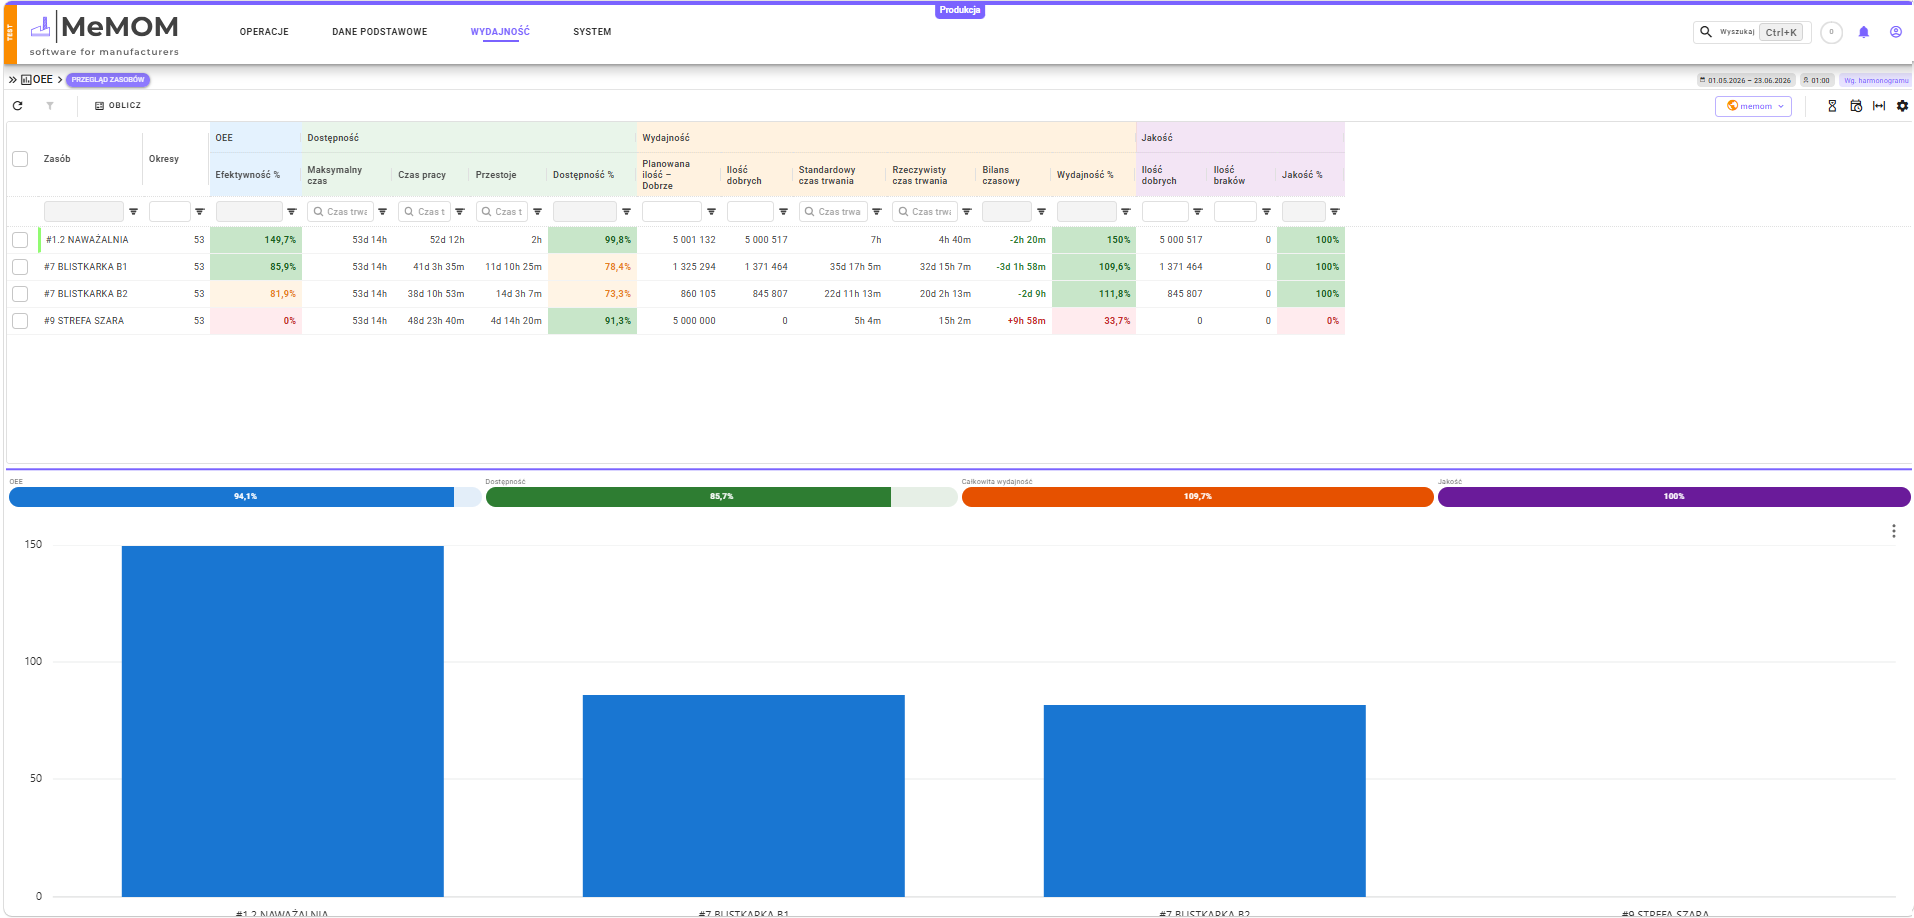Click the +9h 58m balance cell
Viewport: 1914px width, 918px height.
coord(1014,321)
